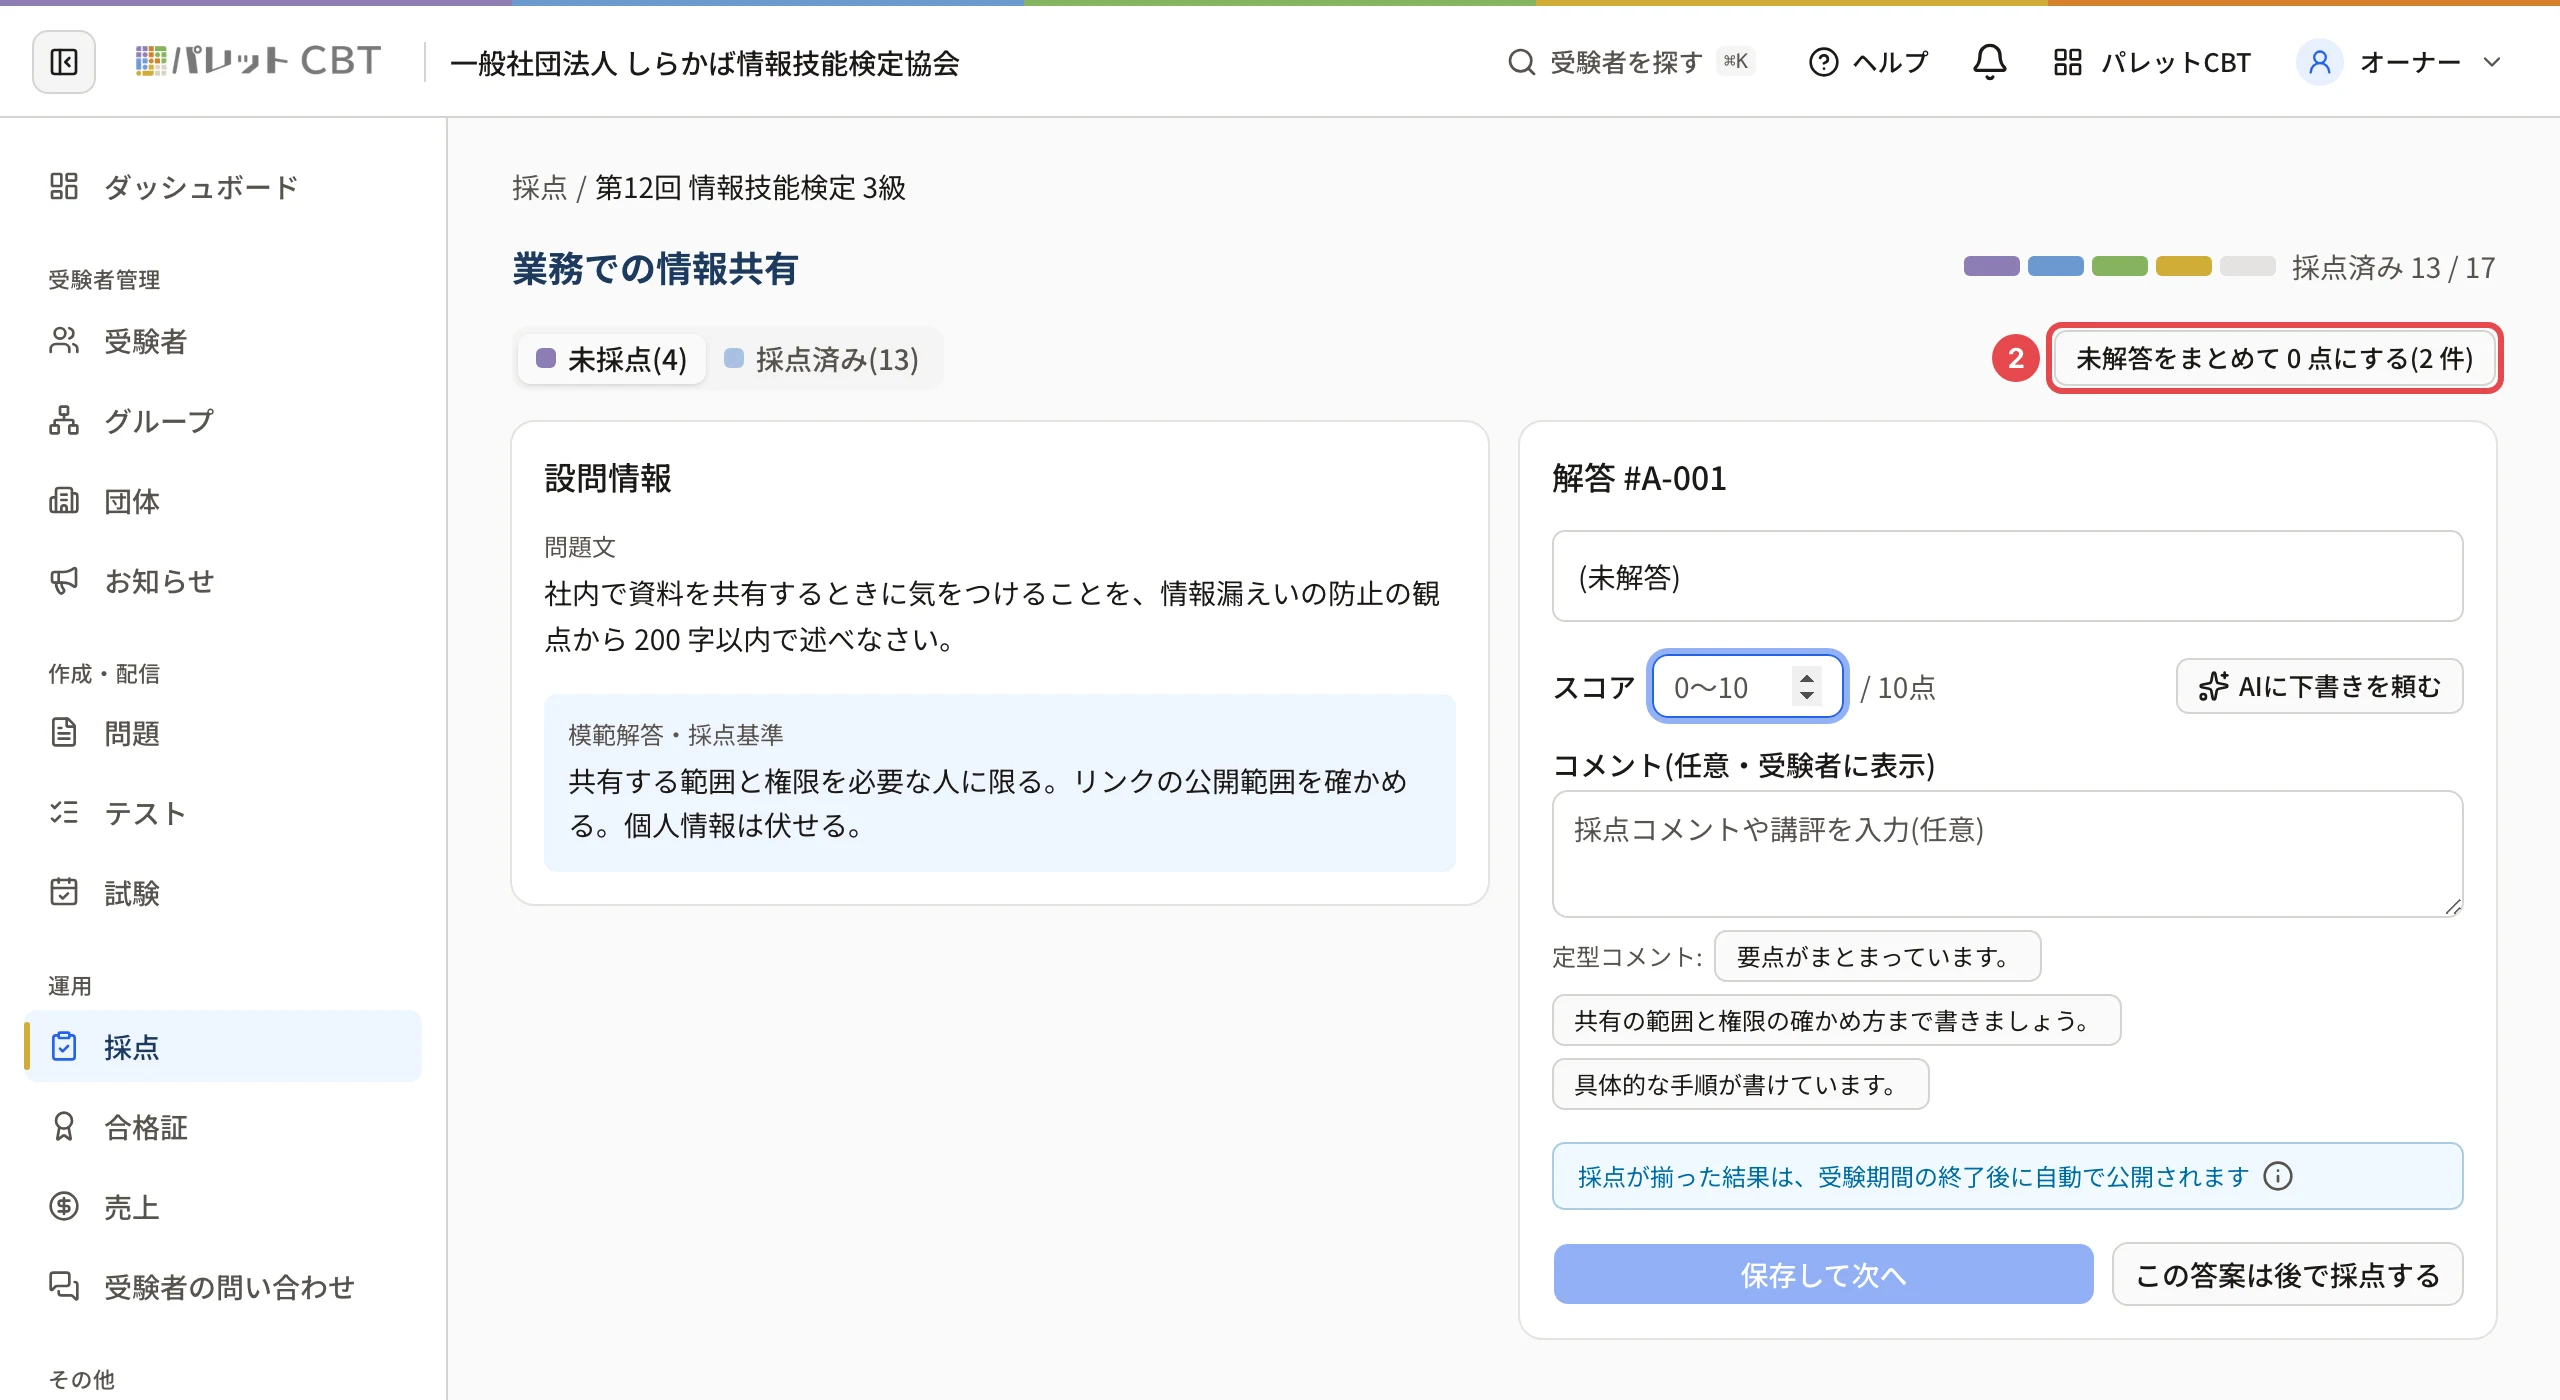Open the パレットCBT apps grid icon
The width and height of the screenshot is (2560, 1400).
point(2067,62)
